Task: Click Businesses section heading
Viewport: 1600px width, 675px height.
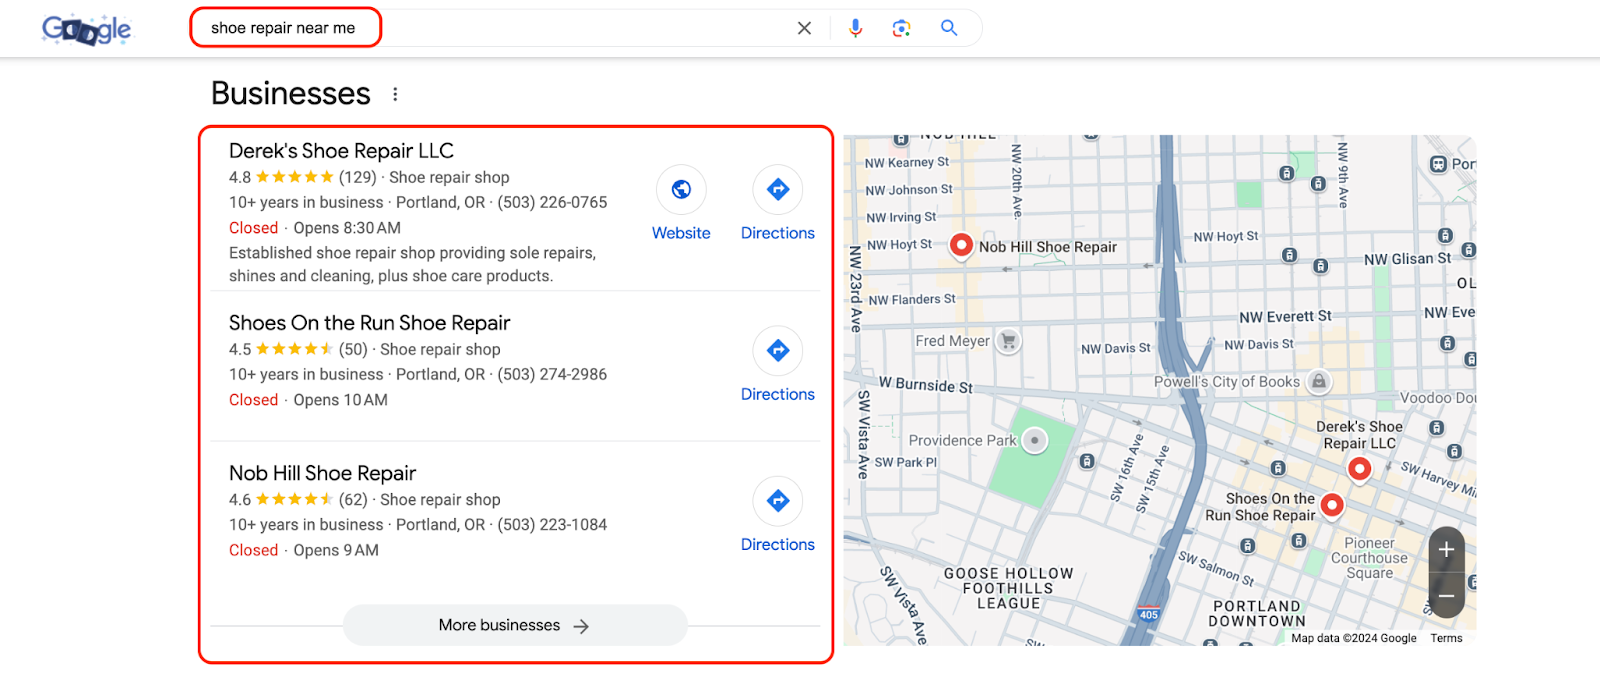Action: pyautogui.click(x=291, y=93)
